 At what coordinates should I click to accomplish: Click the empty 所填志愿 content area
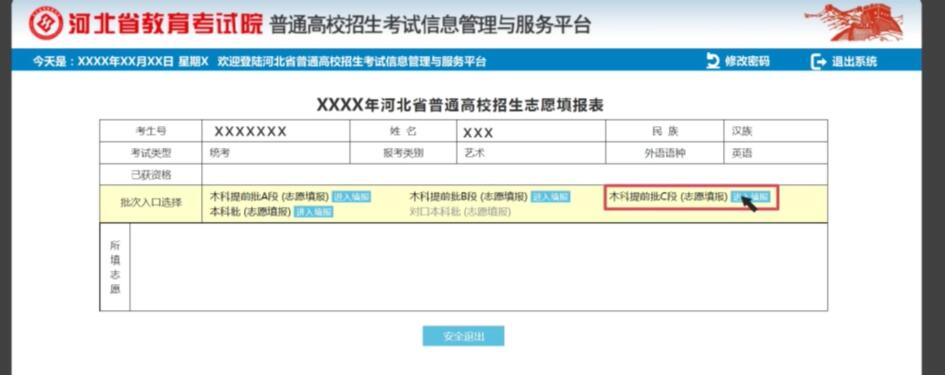point(479,267)
